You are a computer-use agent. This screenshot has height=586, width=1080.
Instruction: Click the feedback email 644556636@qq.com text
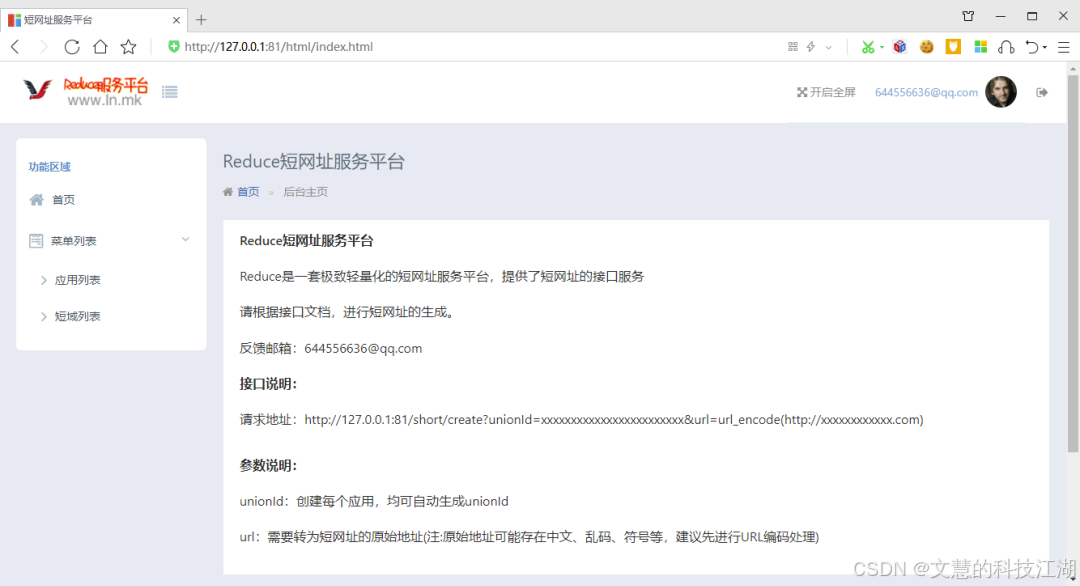363,348
